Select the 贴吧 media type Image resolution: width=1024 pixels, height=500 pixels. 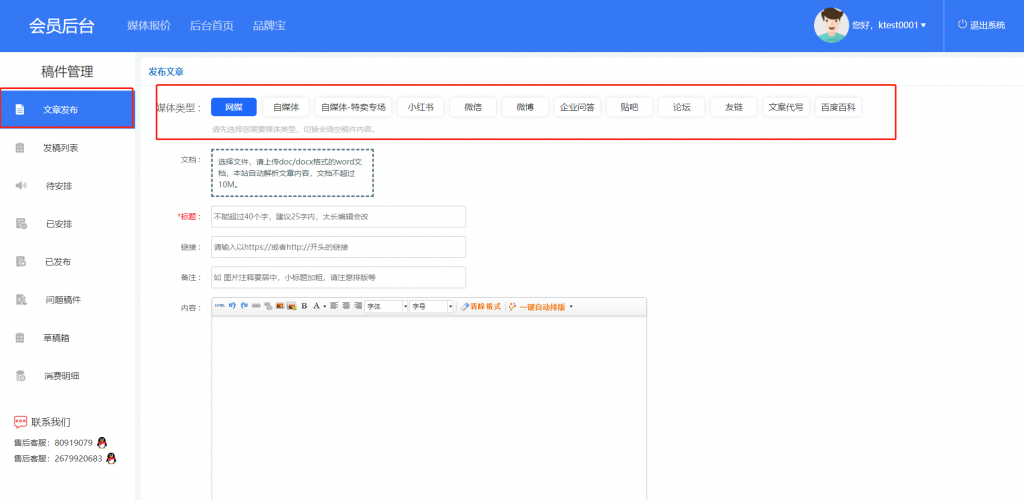[630, 107]
